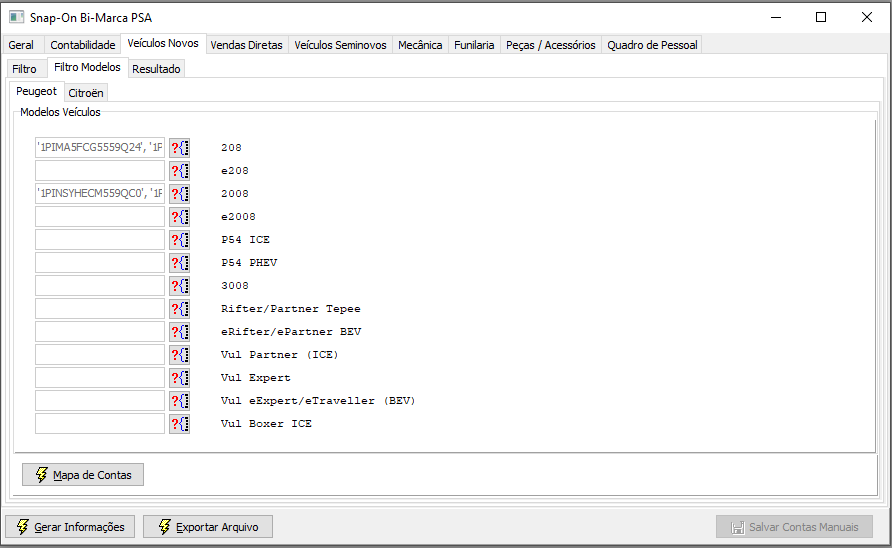Open the lookup icon for 2008

pyautogui.click(x=179, y=194)
